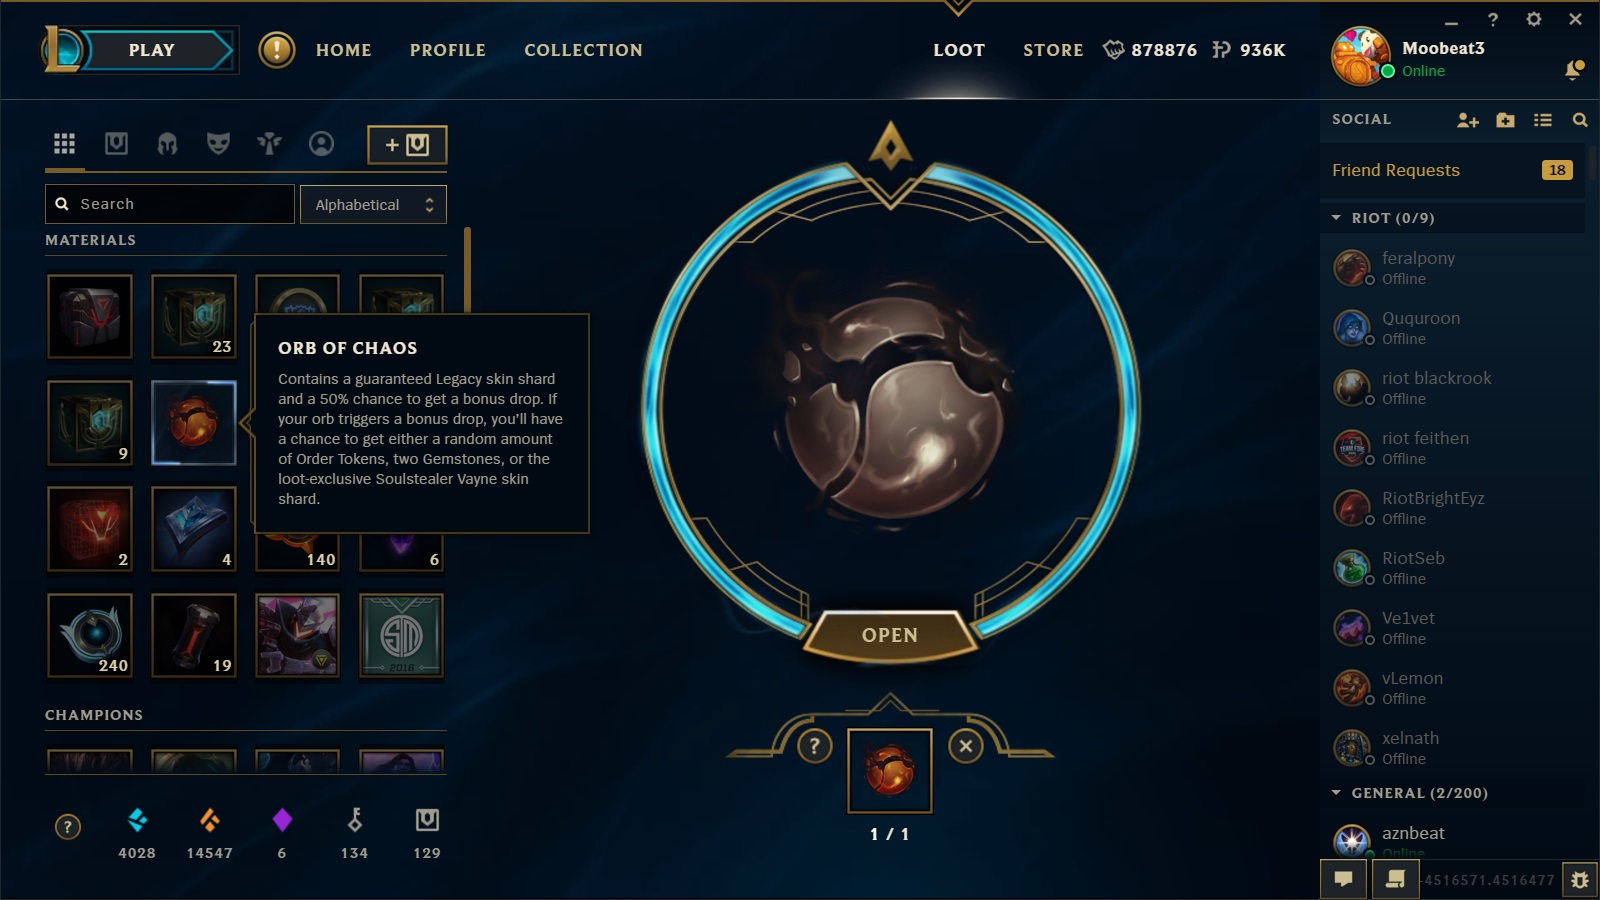Open the Alphabetical sort dropdown
Viewport: 1600px width, 900px height.
click(373, 204)
